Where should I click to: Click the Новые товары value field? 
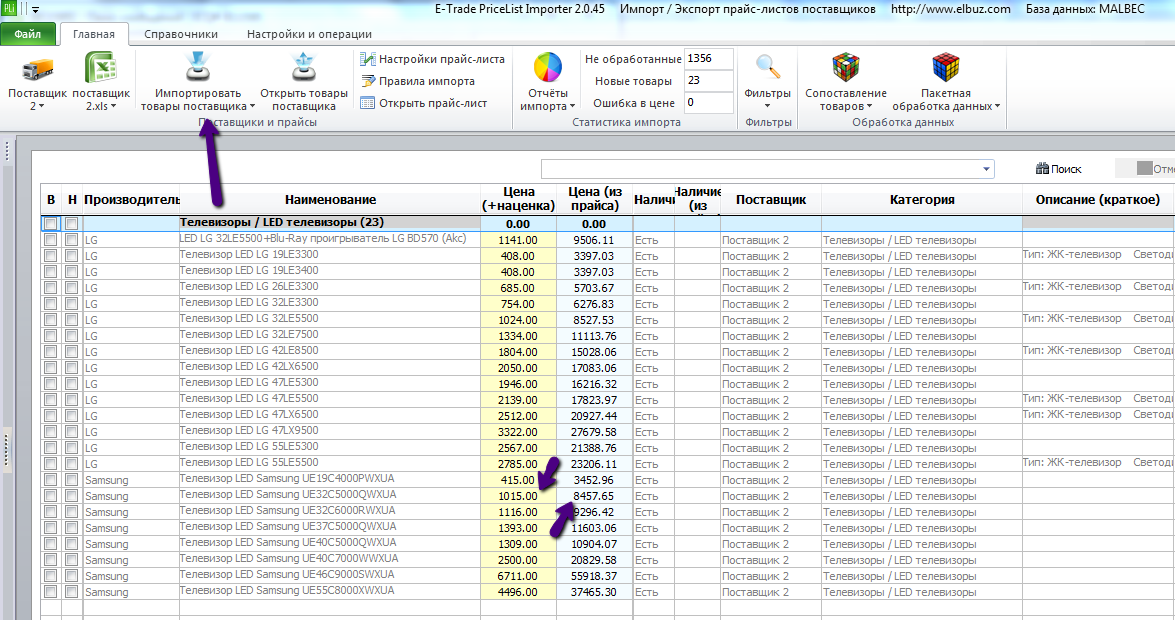coord(708,80)
